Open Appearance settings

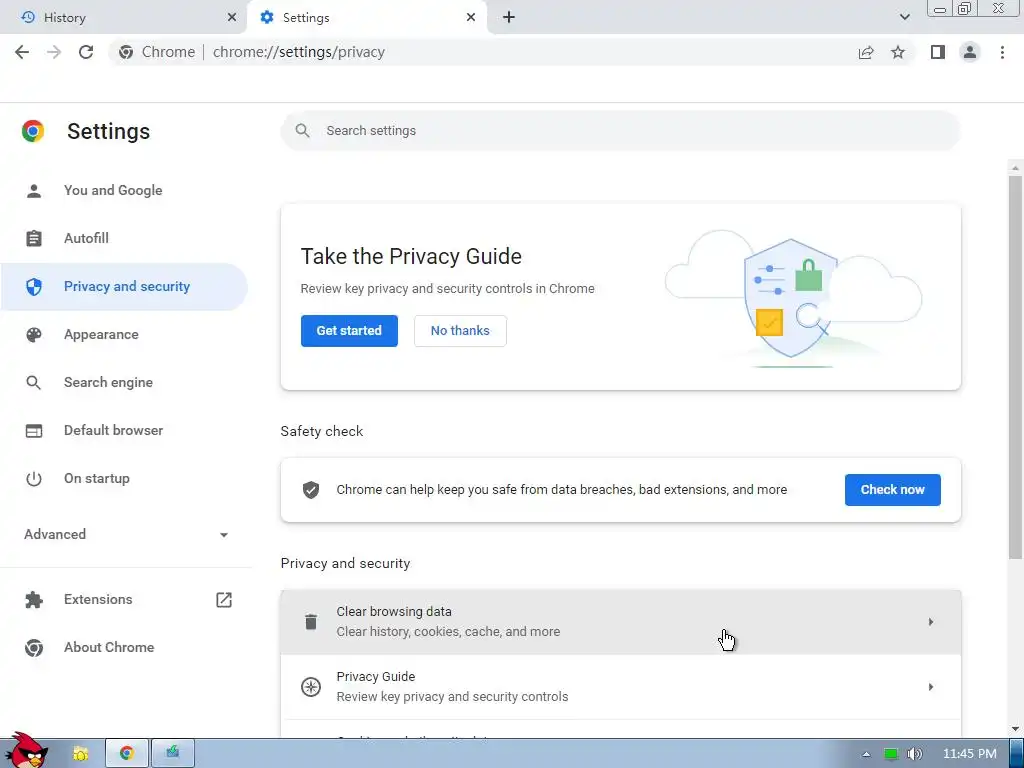(x=124, y=334)
